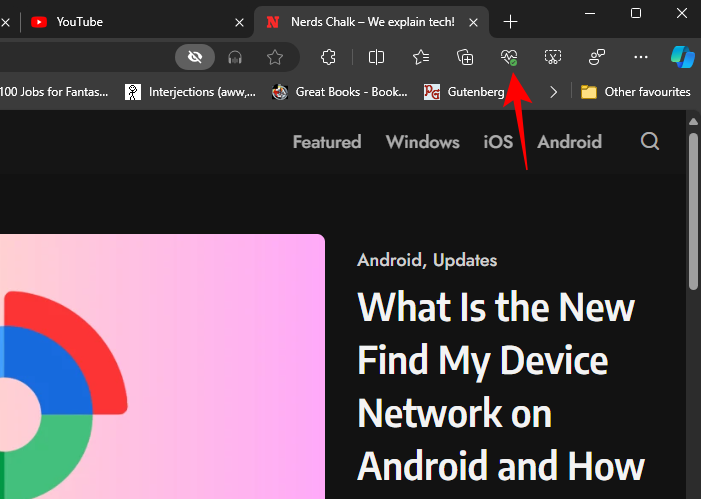Screen dimensions: 701x499
Task: Go to Android section
Action: click(570, 142)
